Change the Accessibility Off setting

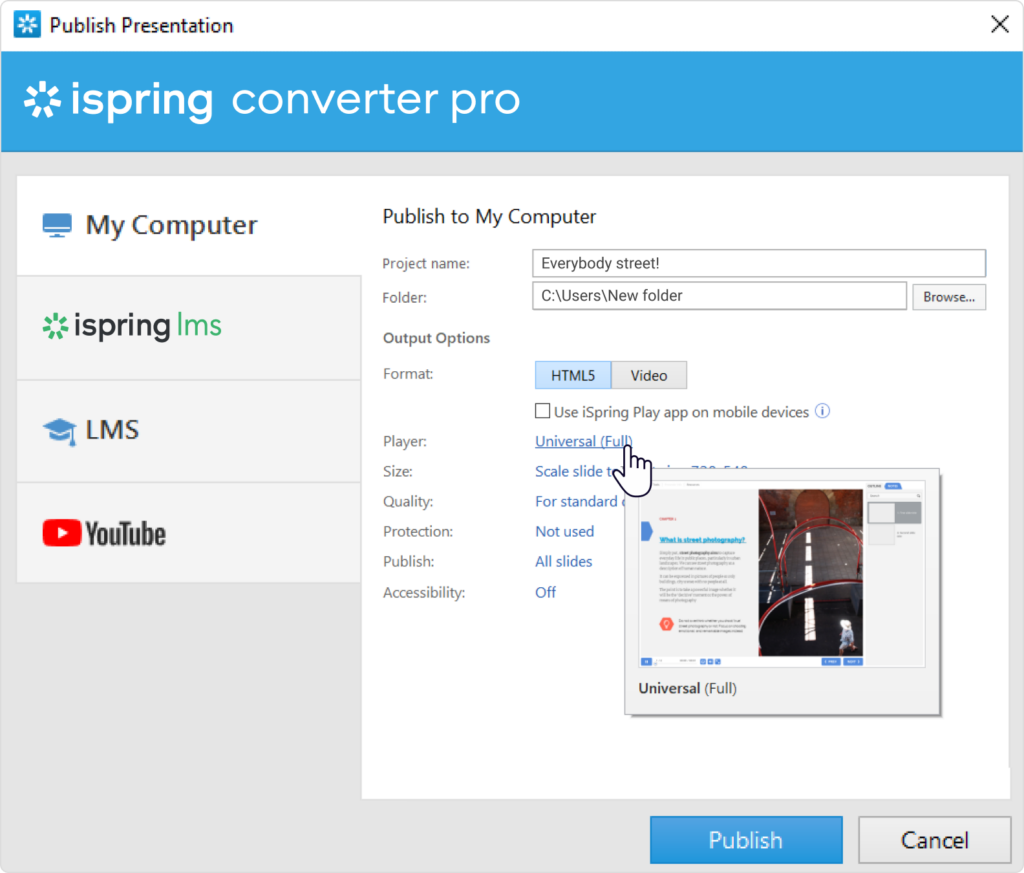coord(545,592)
